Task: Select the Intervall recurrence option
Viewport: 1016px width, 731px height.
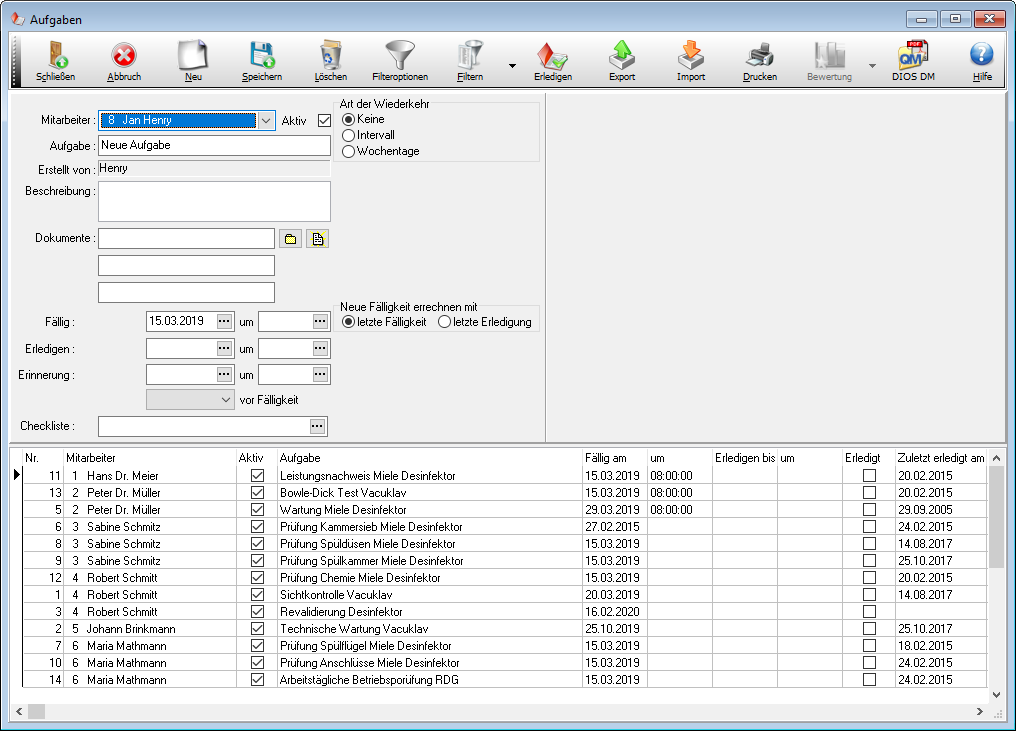Action: pyautogui.click(x=349, y=135)
